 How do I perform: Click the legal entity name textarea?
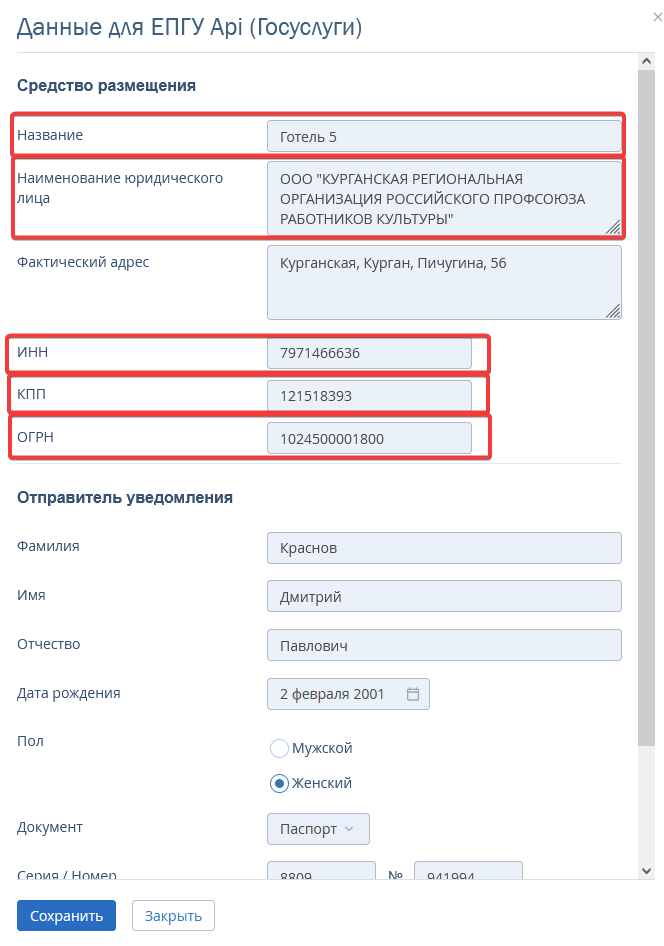[444, 198]
